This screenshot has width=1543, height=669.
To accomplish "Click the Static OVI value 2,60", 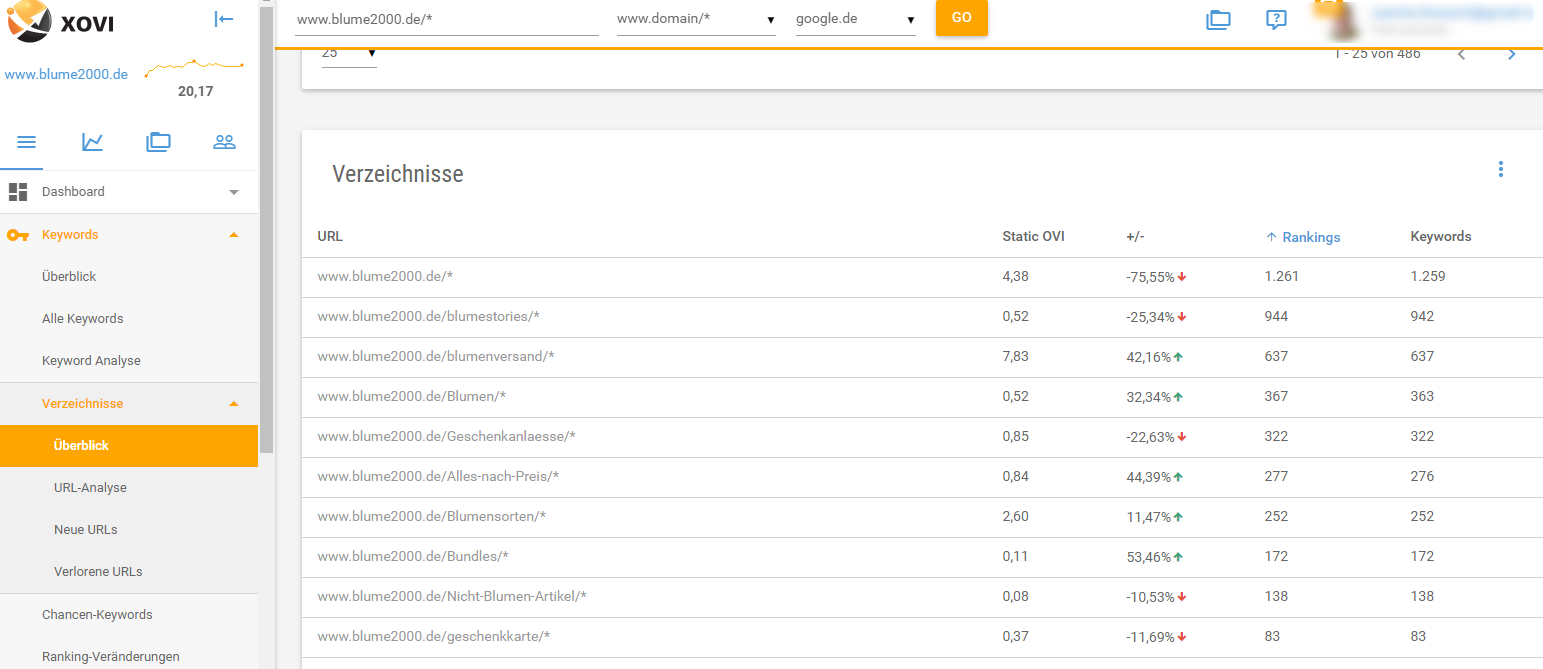I will point(1015,517).
